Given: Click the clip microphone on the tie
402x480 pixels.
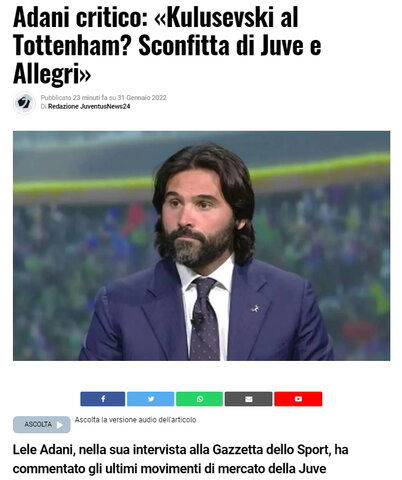Looking at the screenshot, I should (x=196, y=320).
